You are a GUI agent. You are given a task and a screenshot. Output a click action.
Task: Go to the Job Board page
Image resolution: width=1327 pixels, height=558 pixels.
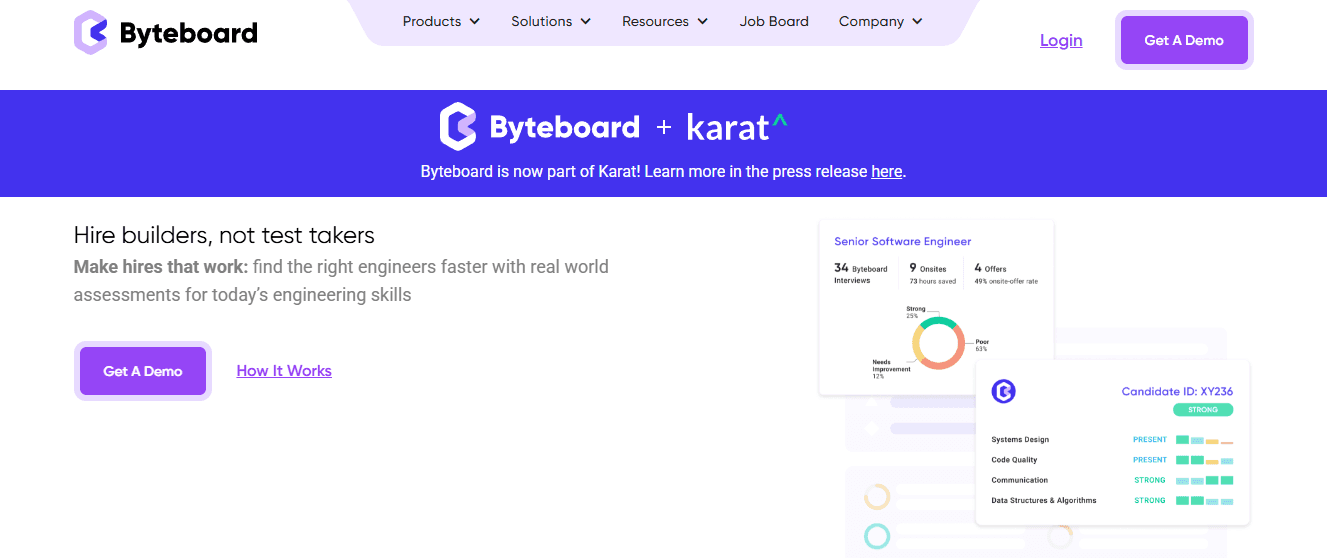click(x=774, y=21)
